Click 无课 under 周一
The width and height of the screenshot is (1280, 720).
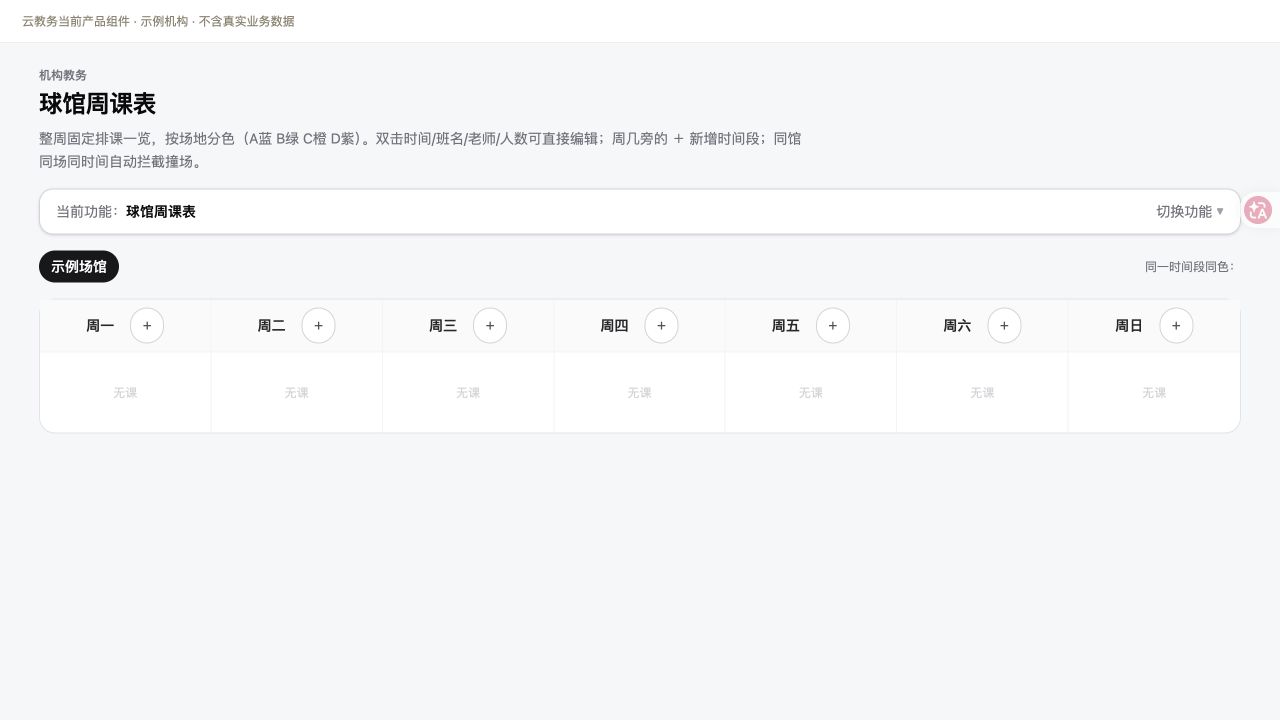(x=125, y=393)
